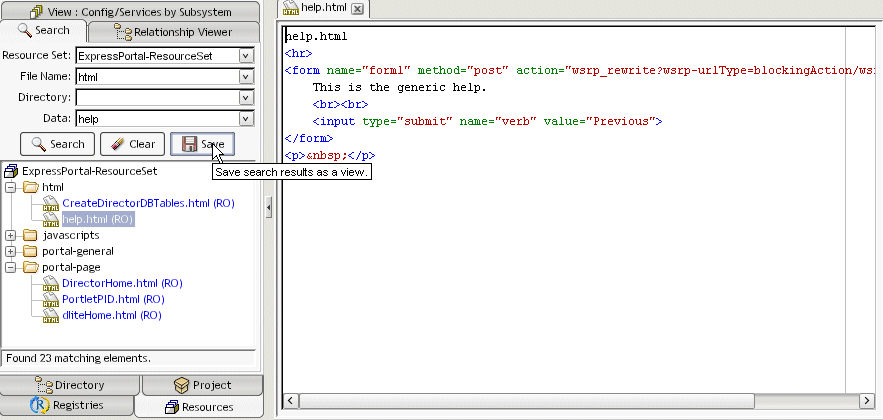Expand the javascripts folder node
The height and width of the screenshot is (420, 883).
[x=11, y=235]
